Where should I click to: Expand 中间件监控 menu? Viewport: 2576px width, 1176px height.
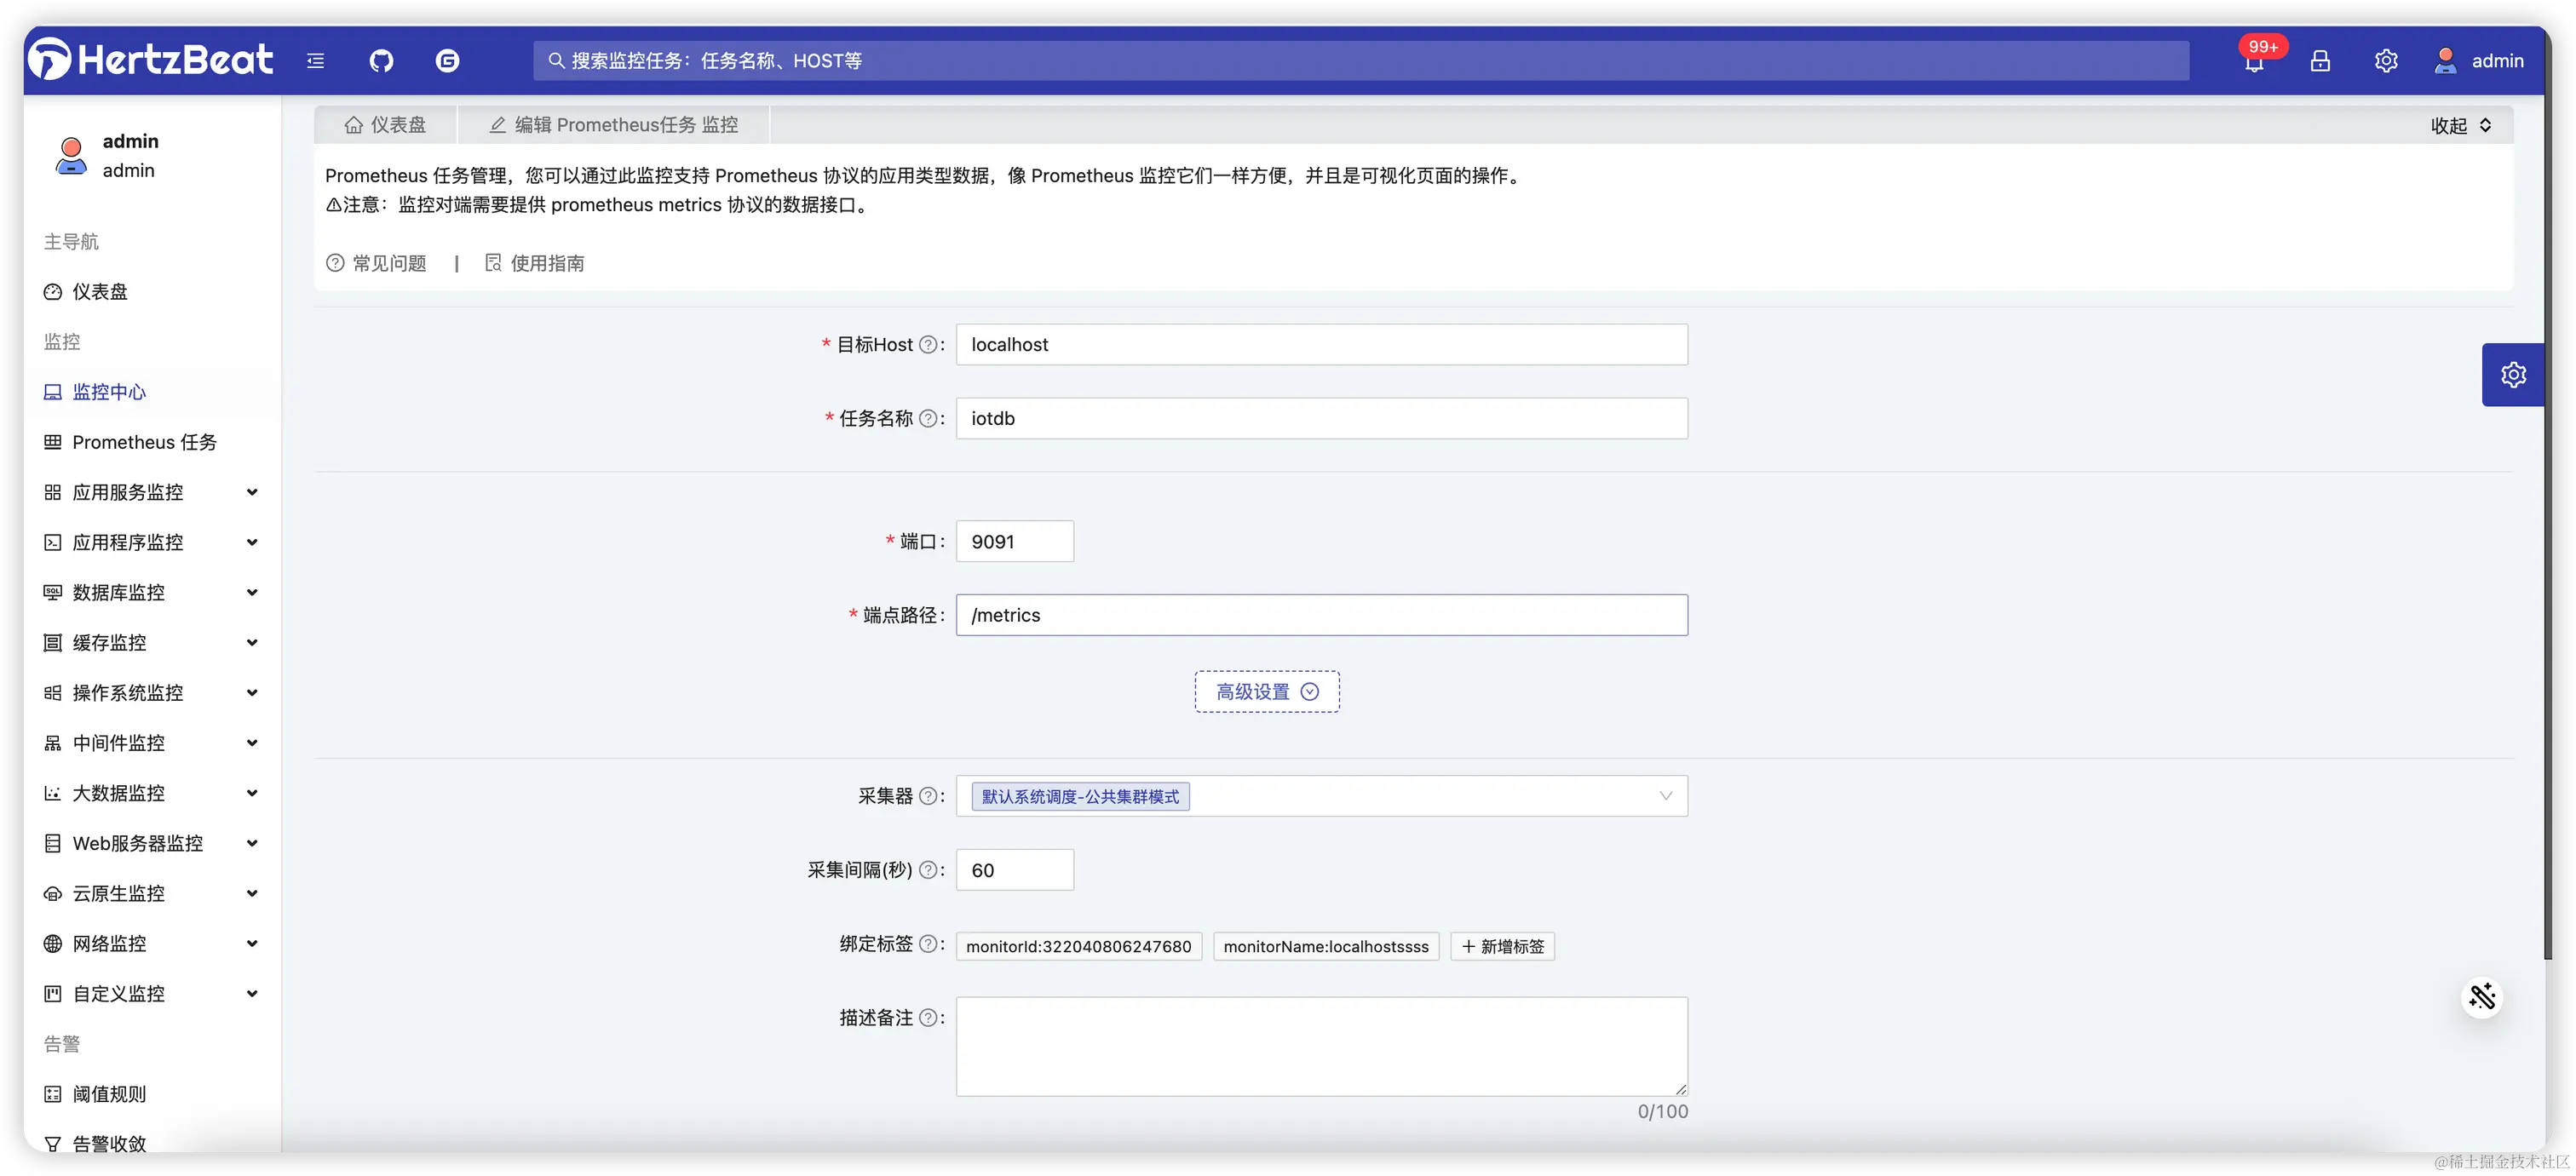(150, 742)
